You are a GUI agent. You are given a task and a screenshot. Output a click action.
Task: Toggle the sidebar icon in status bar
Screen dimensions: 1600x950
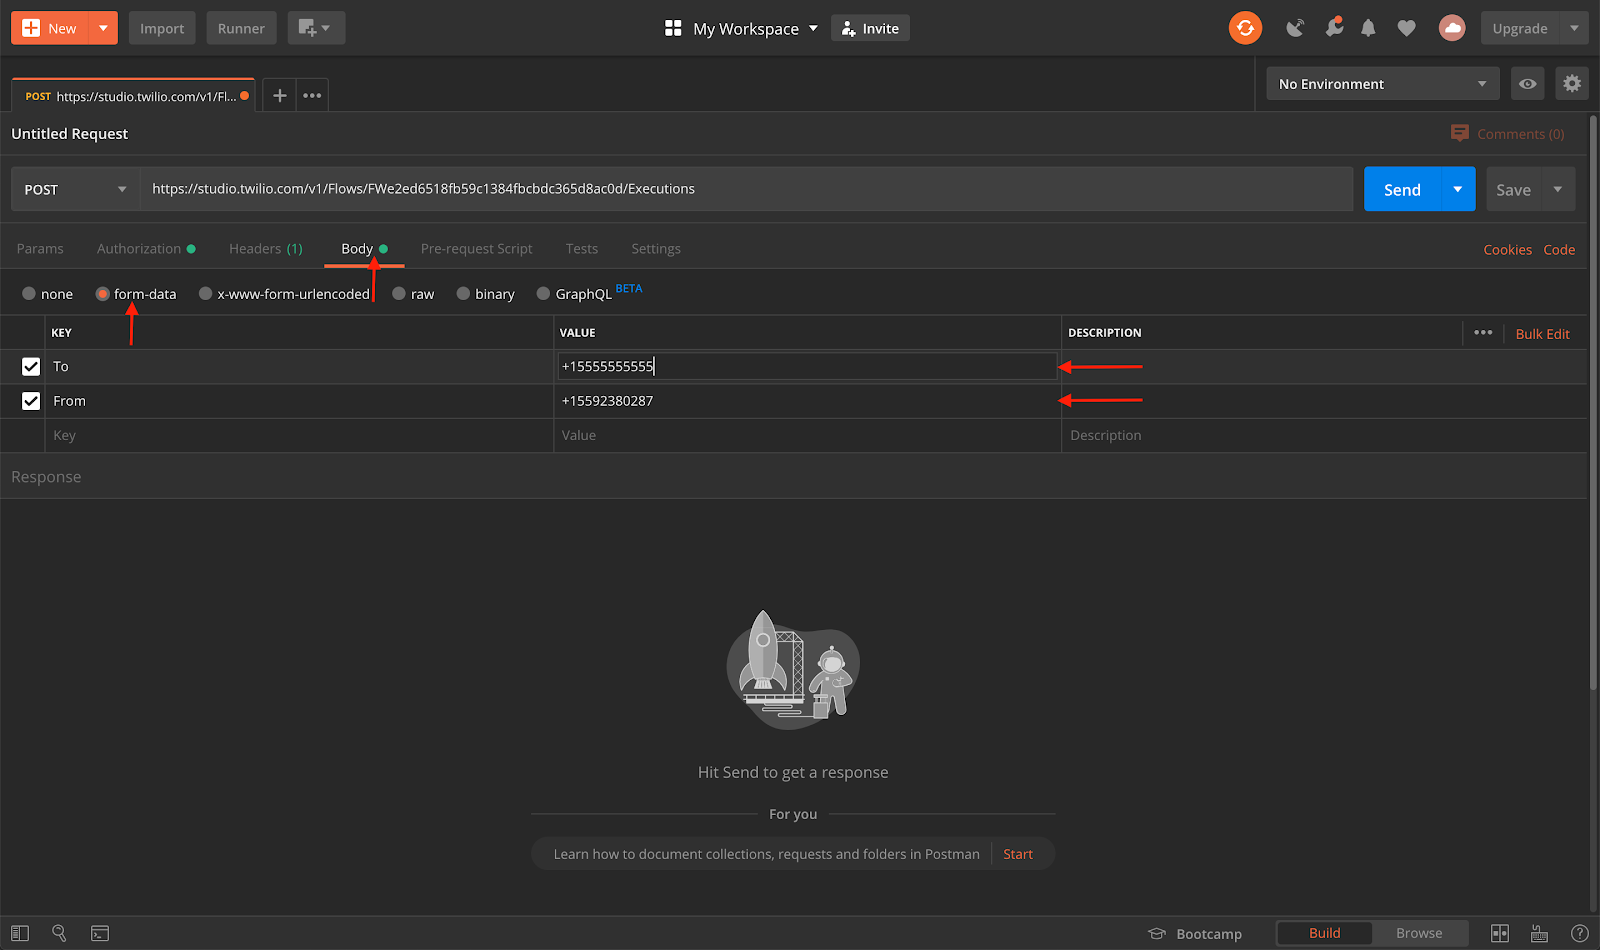(x=20, y=933)
